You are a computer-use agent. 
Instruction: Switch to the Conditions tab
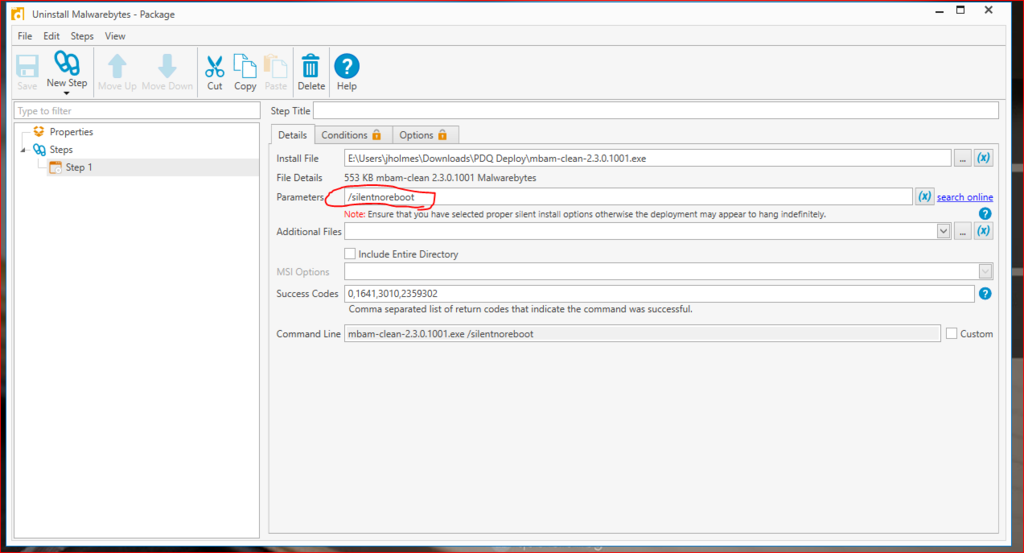pos(353,134)
